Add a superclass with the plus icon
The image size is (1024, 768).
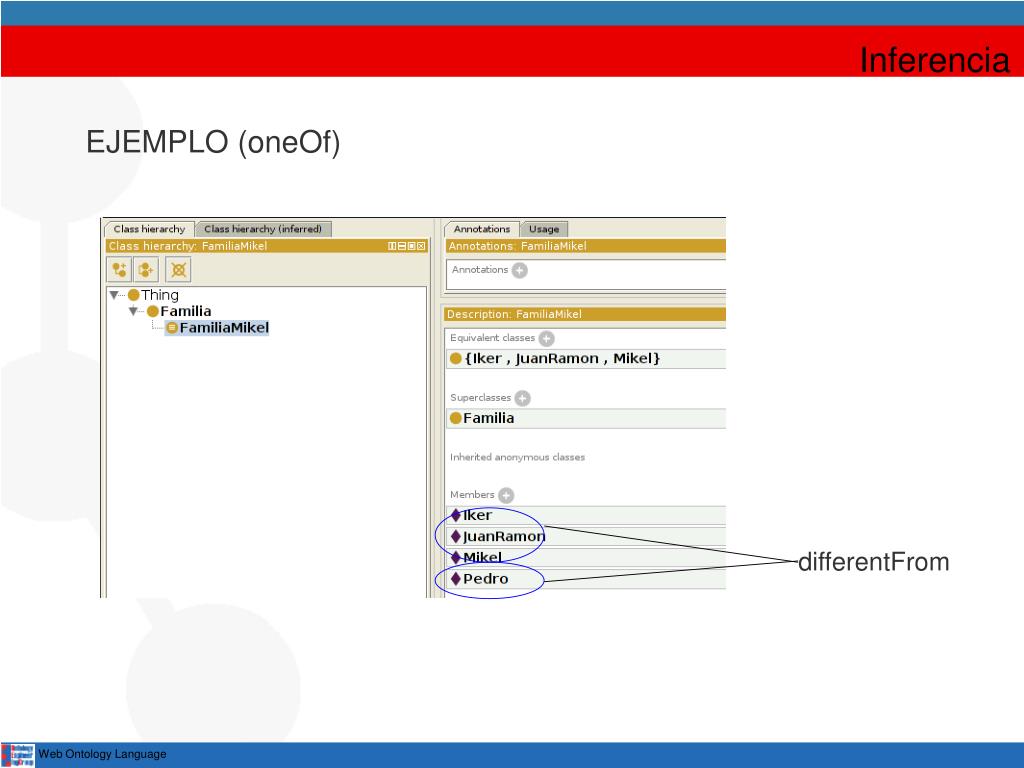pyautogui.click(x=522, y=398)
